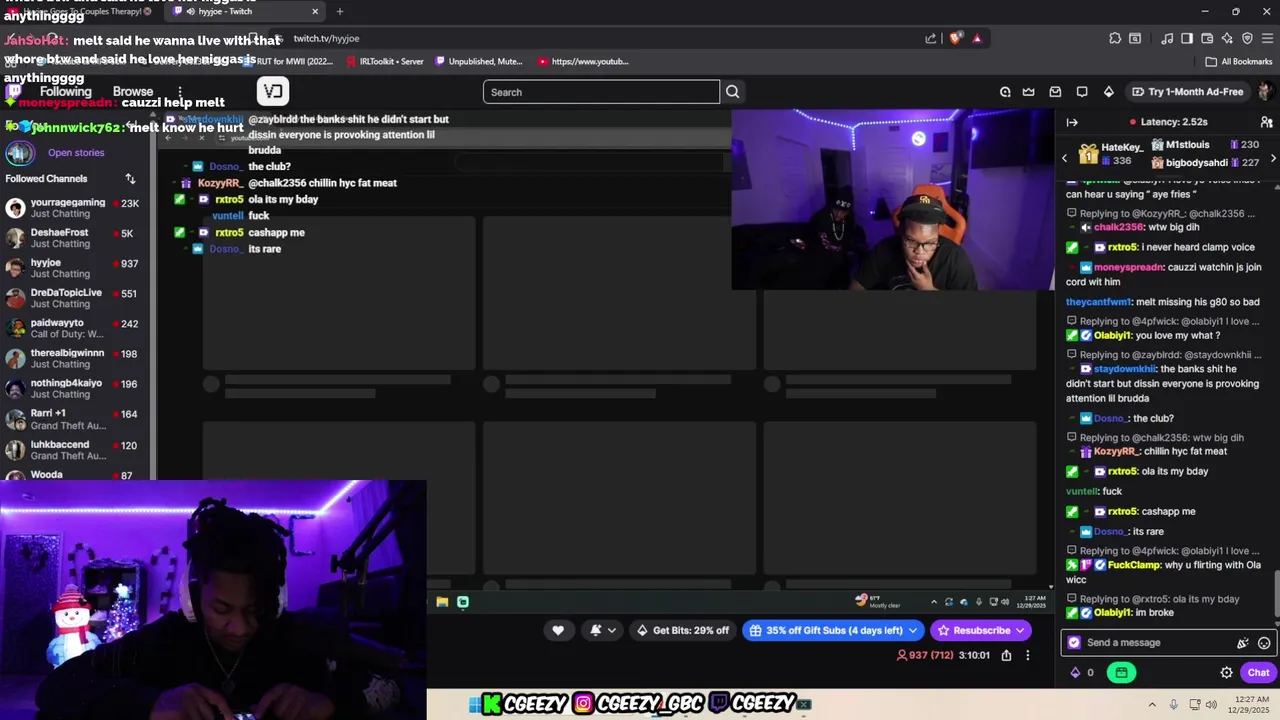Click the Get Bits diamond icon in top bar
1280x720 pixels.
point(1108,92)
